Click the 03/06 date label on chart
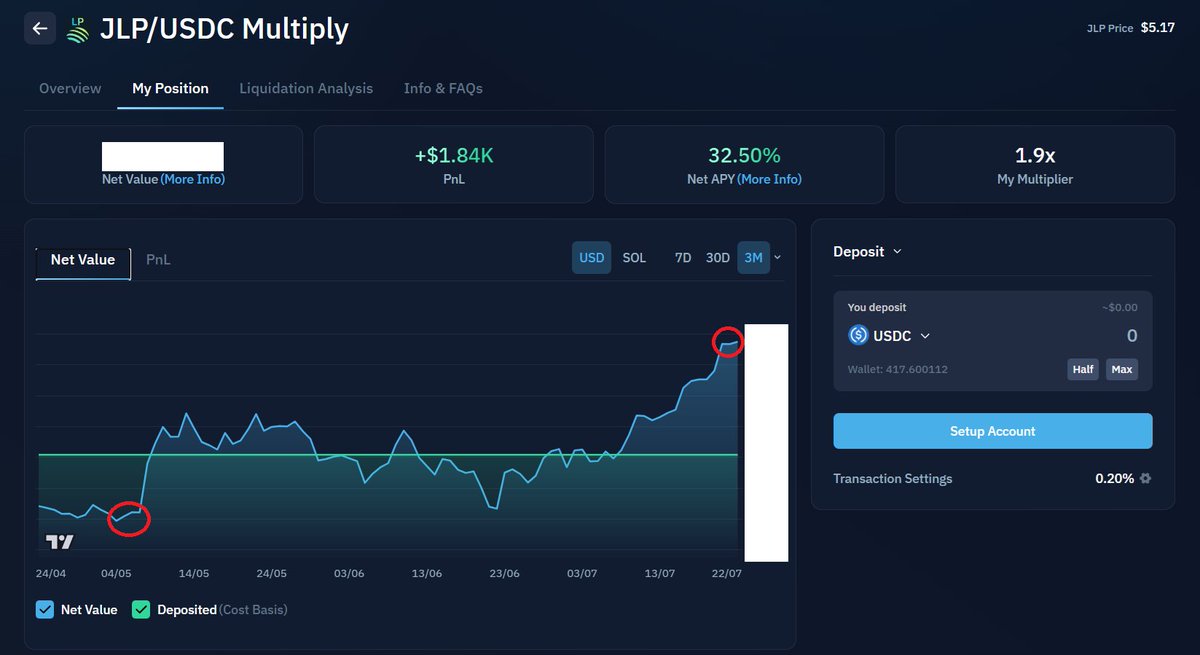Viewport: 1200px width, 655px height. point(349,574)
